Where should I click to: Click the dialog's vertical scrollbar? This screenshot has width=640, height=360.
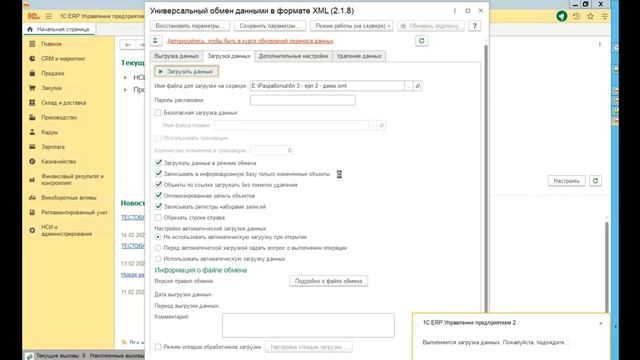coord(486,179)
